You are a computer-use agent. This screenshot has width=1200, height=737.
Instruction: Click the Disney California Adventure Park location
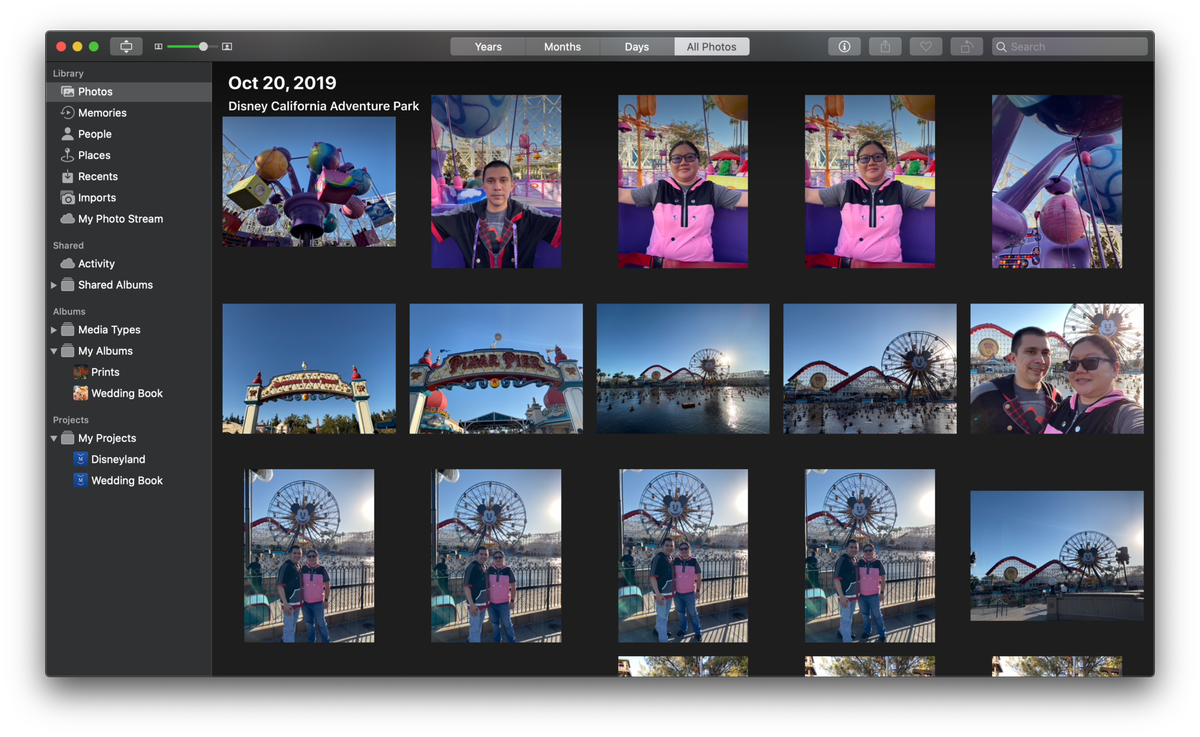coord(324,106)
